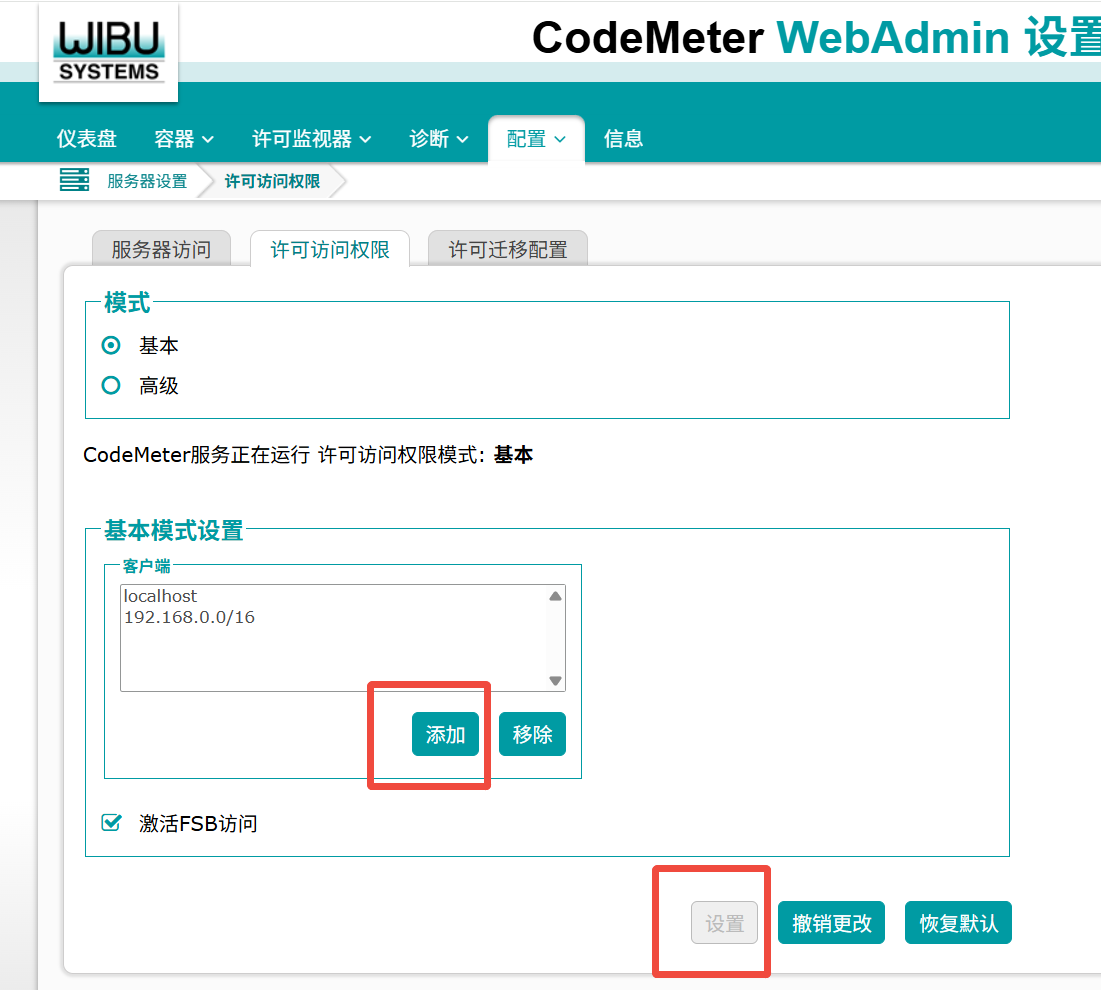Select the 许可访问权限 tab
Screen dimensions: 1101x990
click(x=330, y=249)
